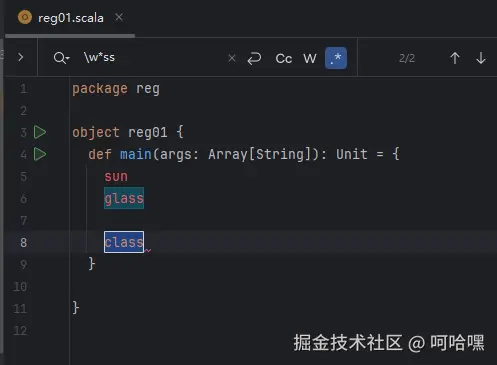Click the word sun on line 5
The width and height of the screenshot is (497, 365).
(x=116, y=176)
